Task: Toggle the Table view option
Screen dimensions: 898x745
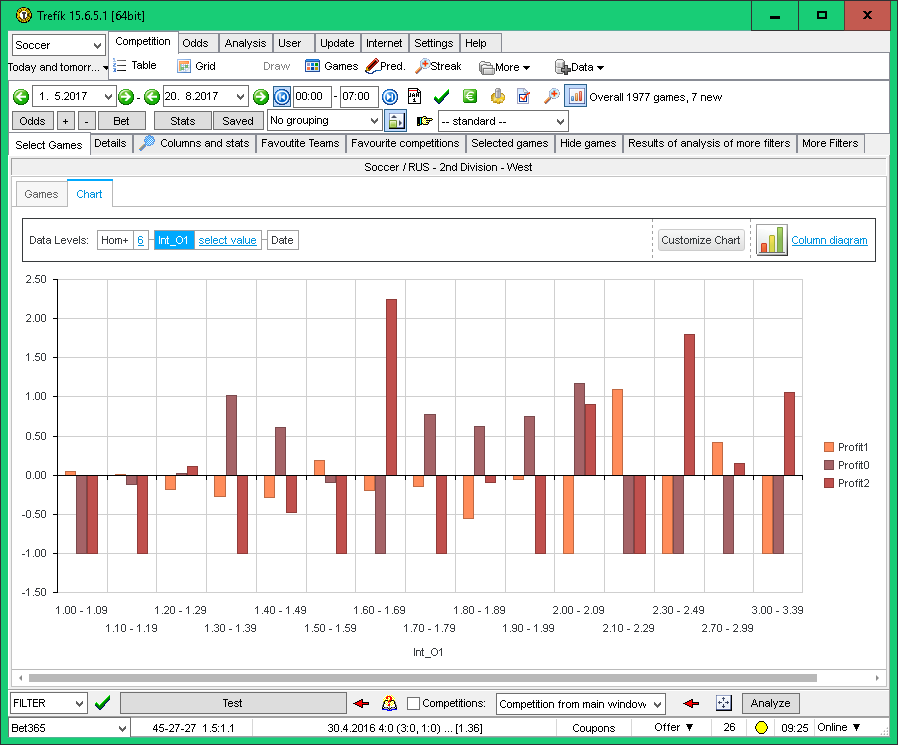Action: (x=134, y=66)
